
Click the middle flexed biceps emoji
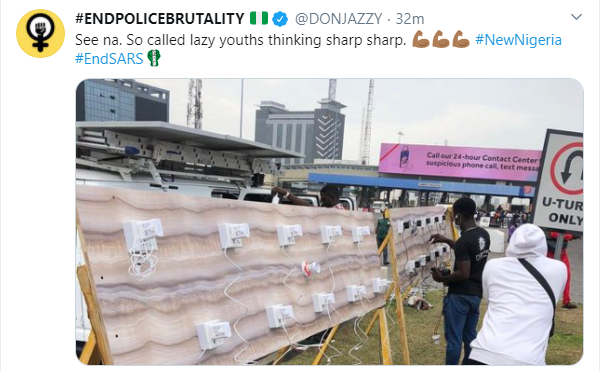(441, 40)
